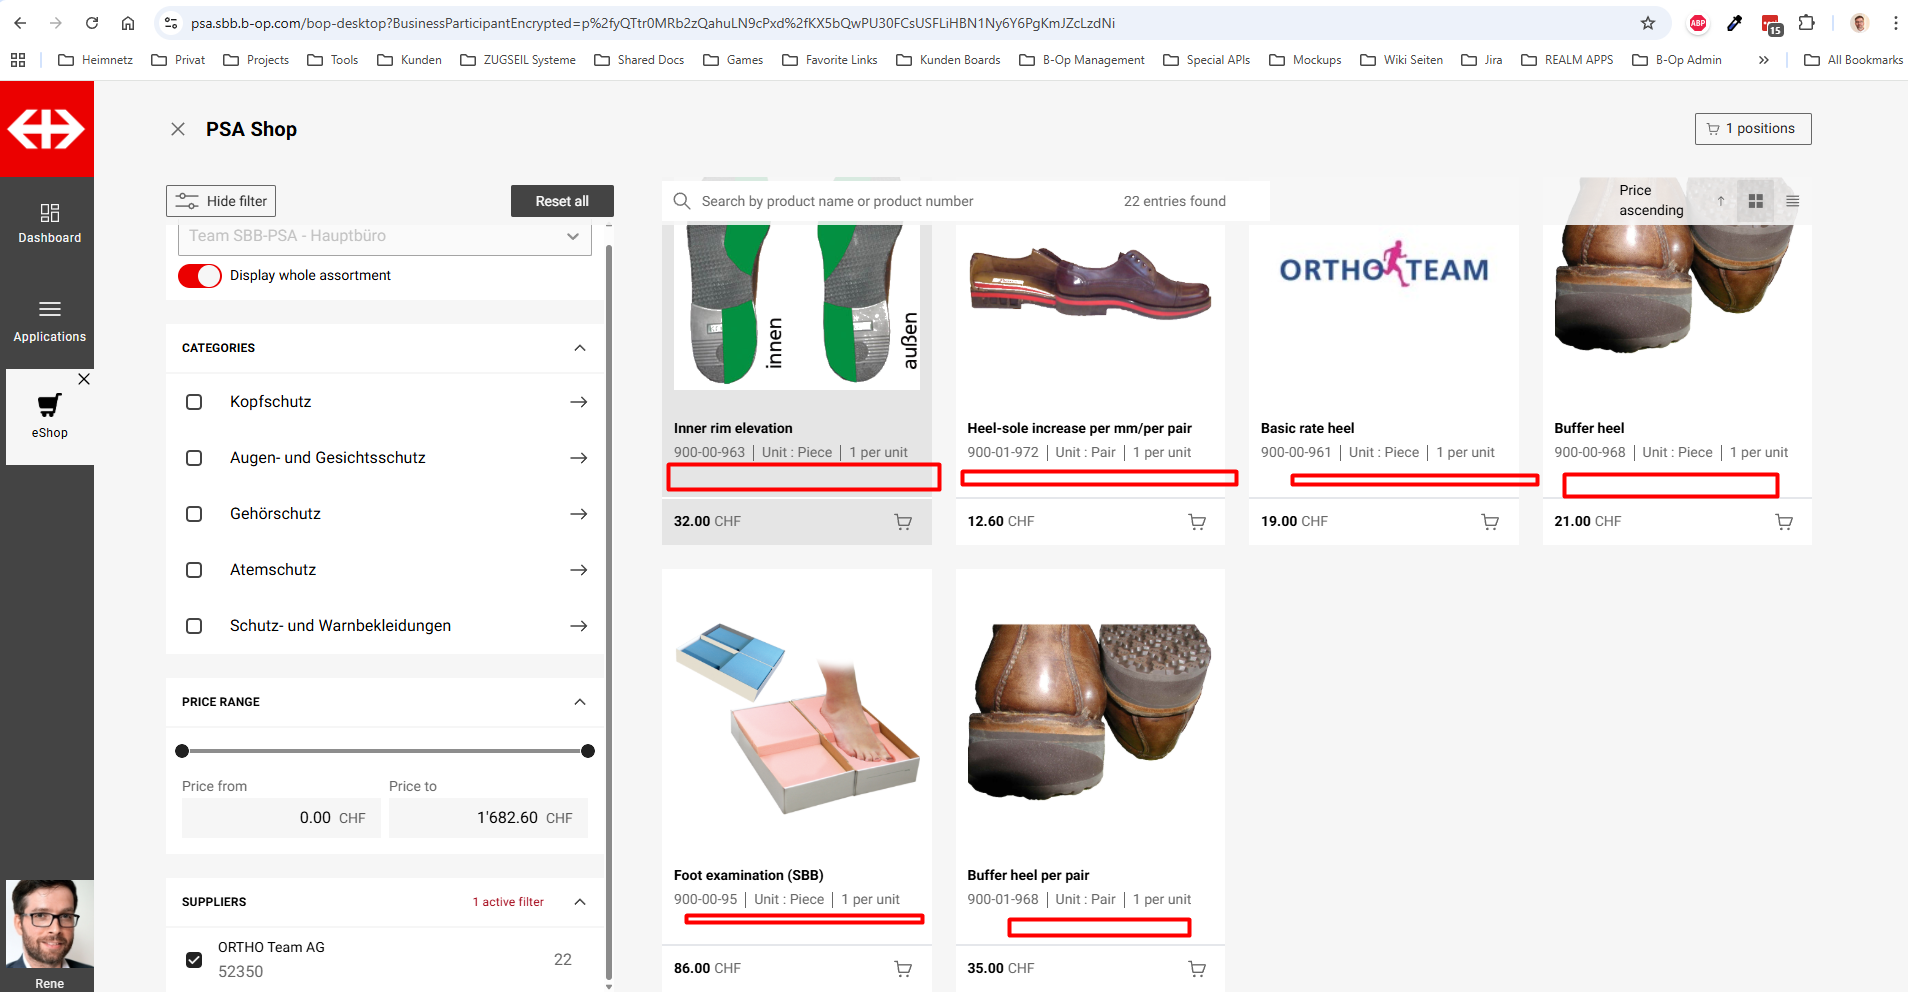Open the 1 positions cart button

tap(1752, 129)
